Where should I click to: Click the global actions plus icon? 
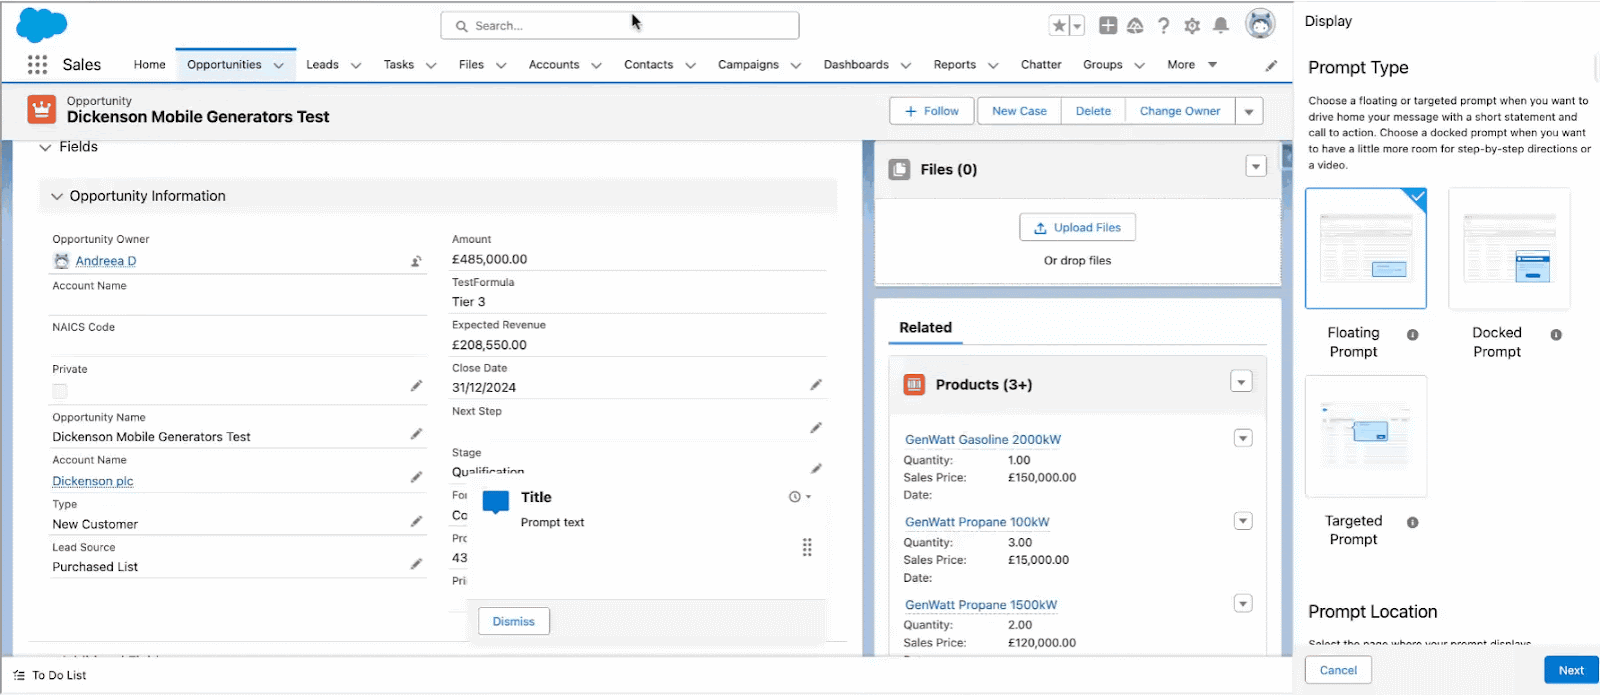coord(1108,26)
